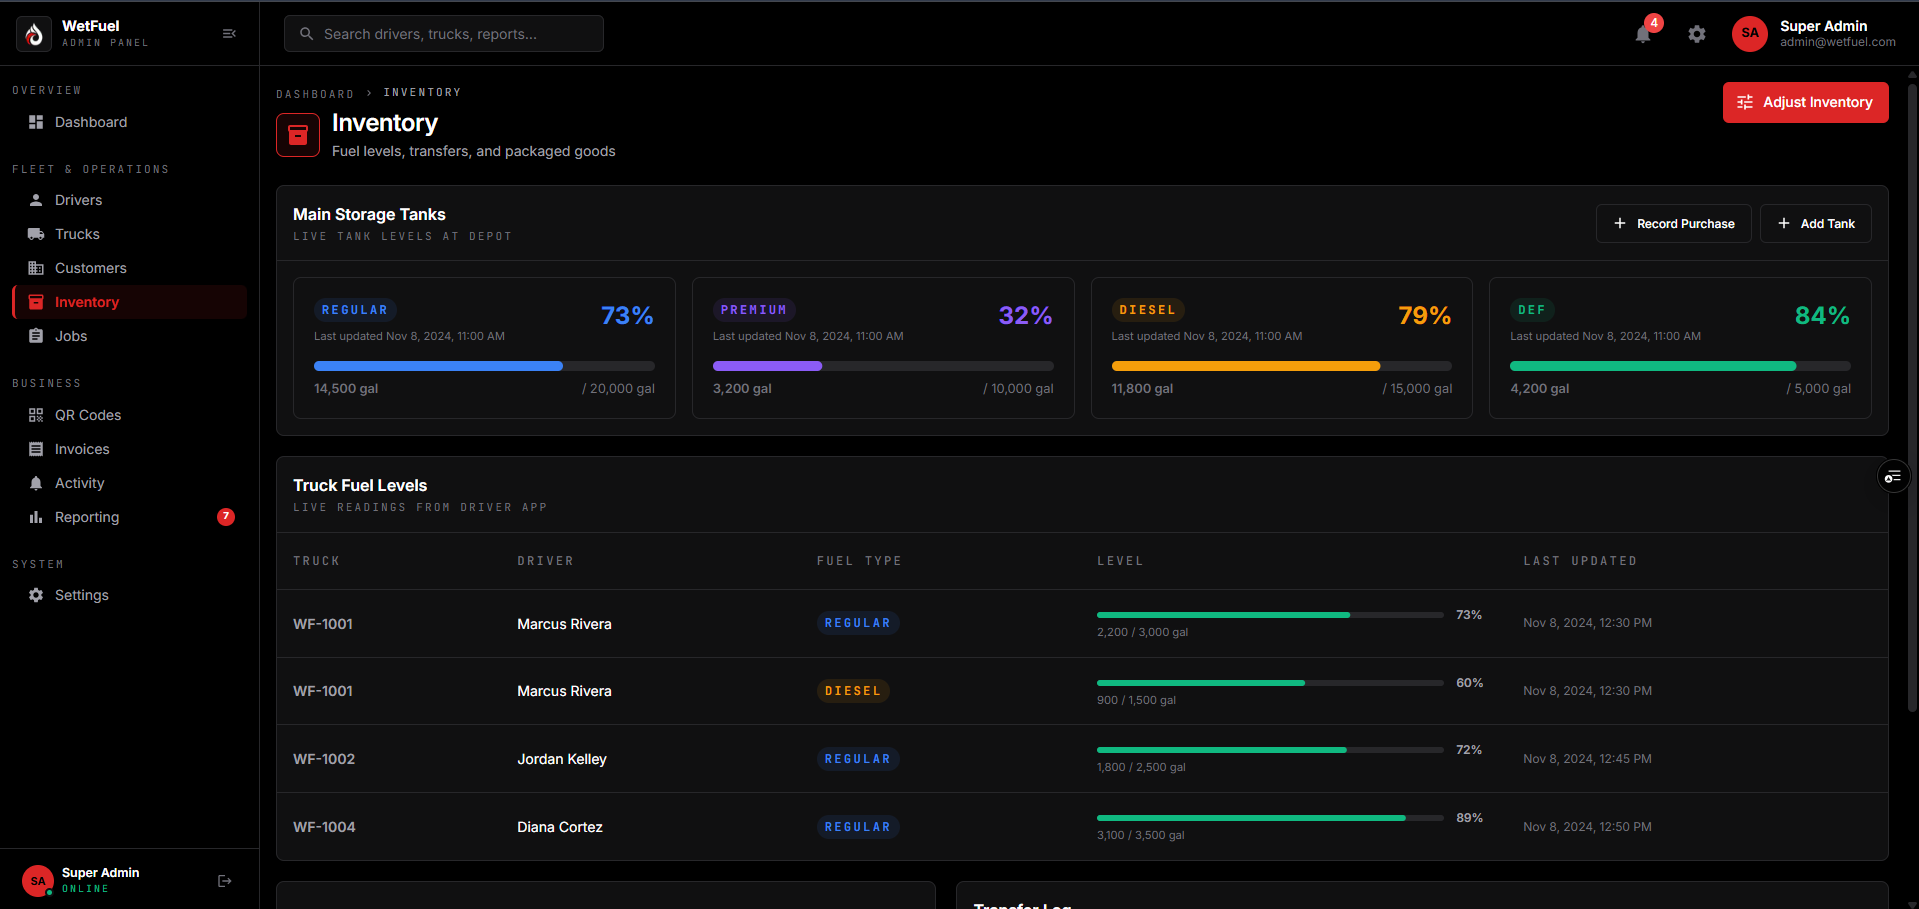Click the Add Tank button

tap(1815, 224)
